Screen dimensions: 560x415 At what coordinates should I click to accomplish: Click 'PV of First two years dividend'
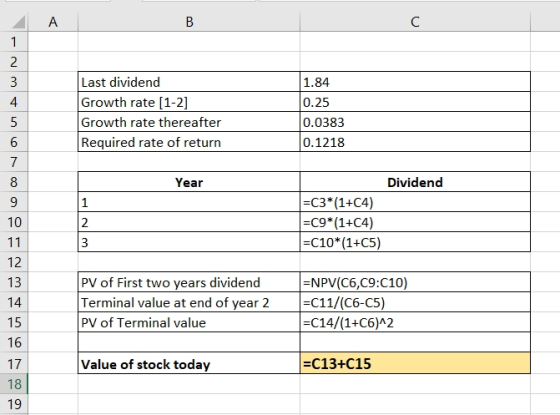pos(189,282)
